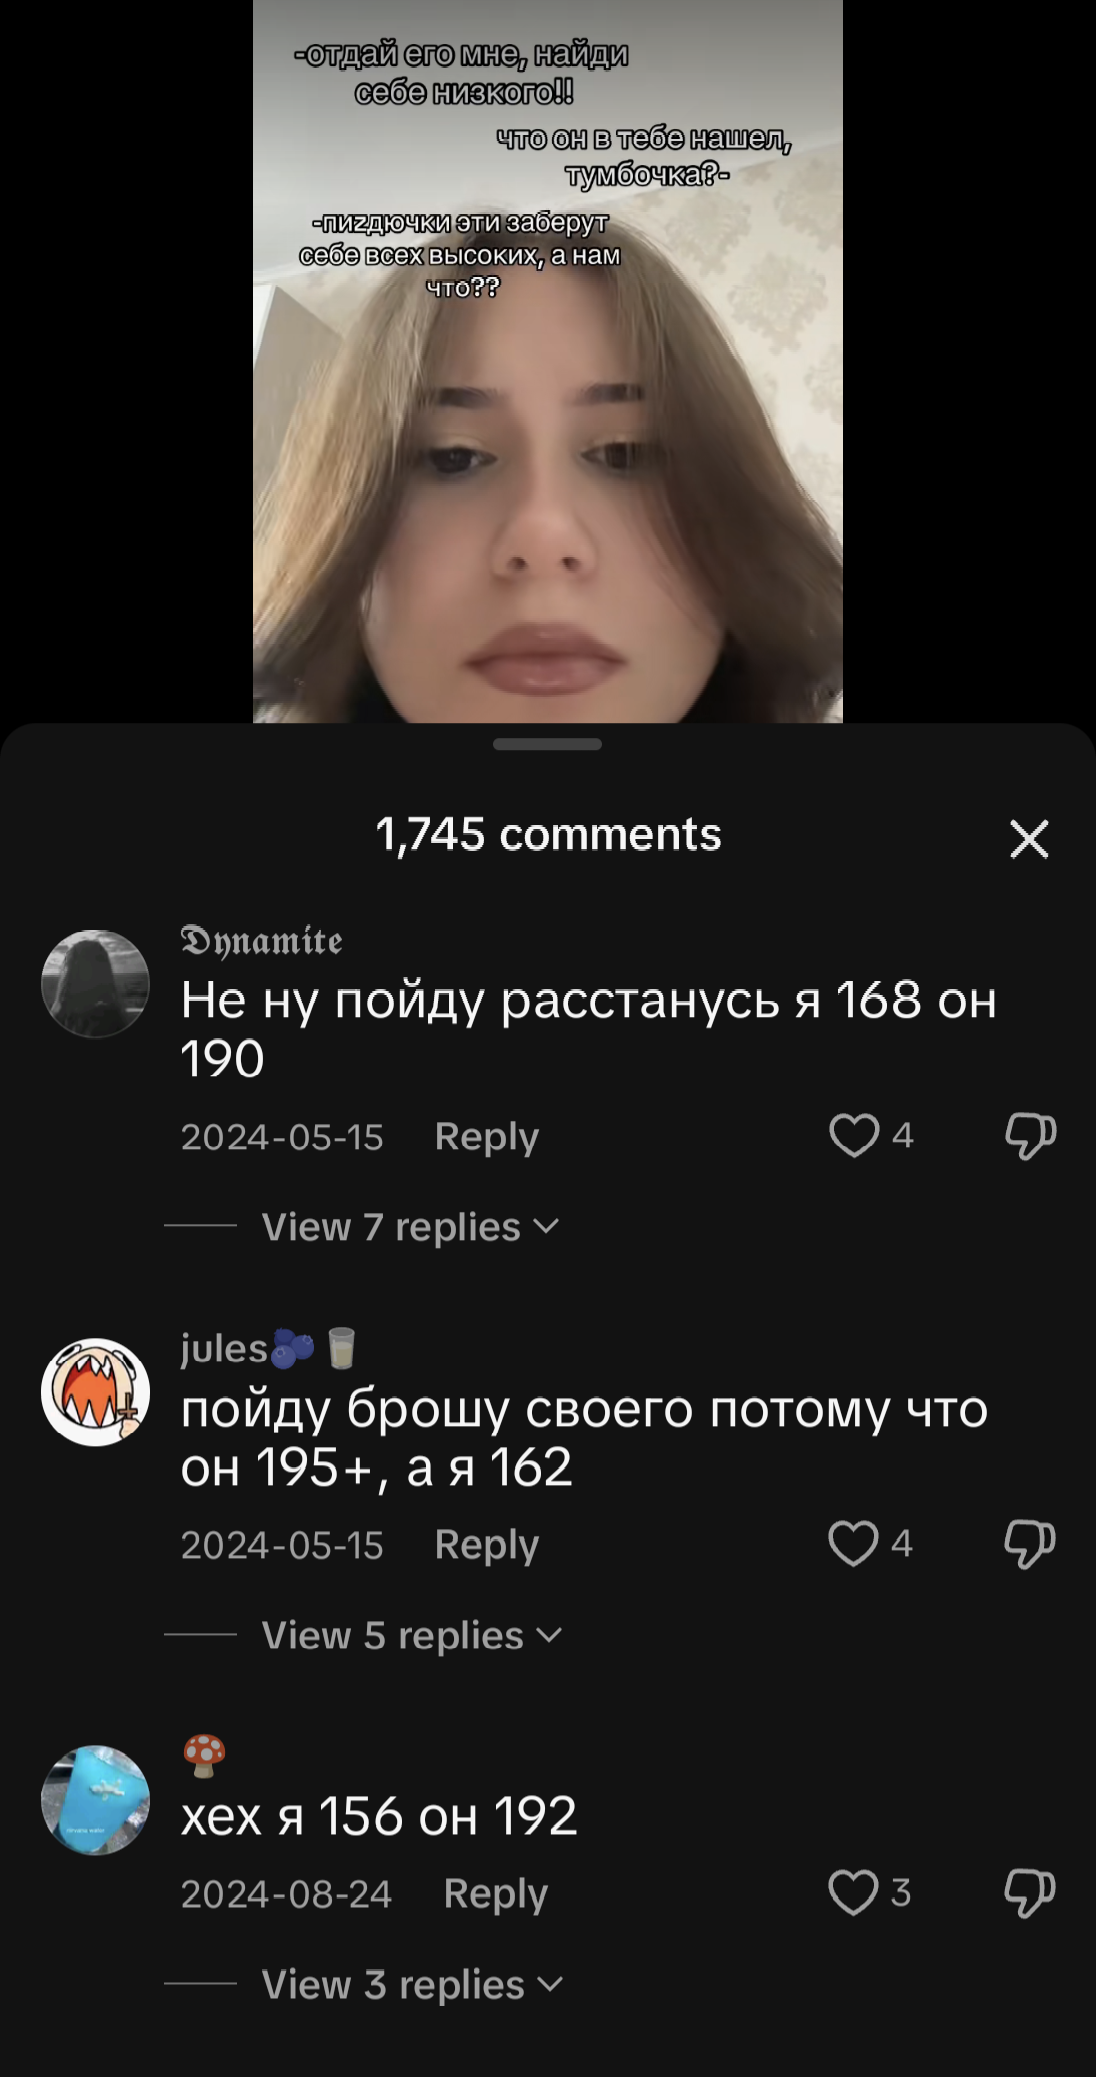1096x2077 pixels.
Task: Expand View 3 replies
Action: coord(412,1985)
